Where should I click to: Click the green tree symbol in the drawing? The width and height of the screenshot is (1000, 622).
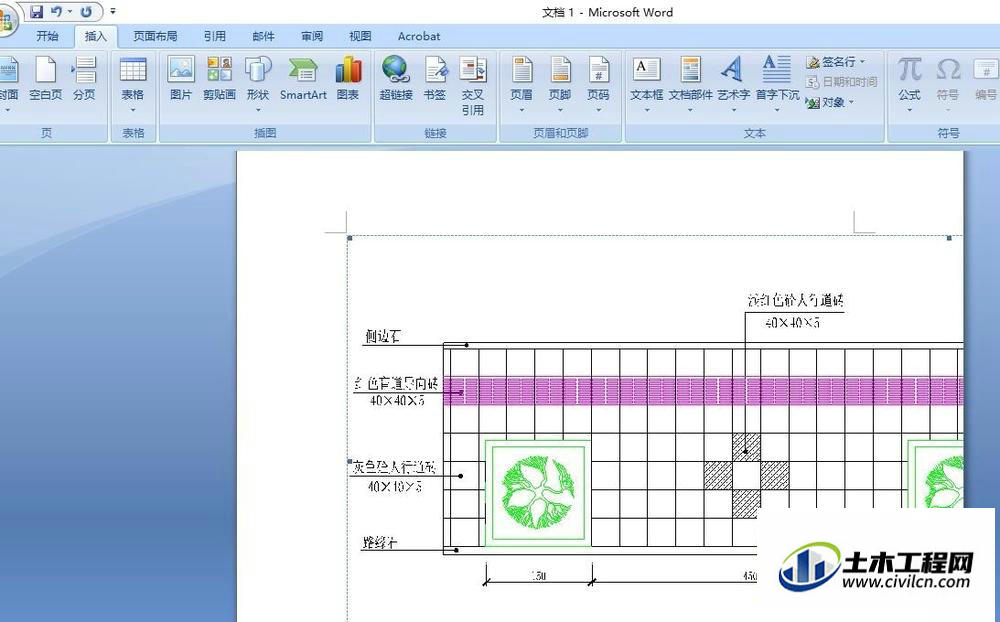click(538, 492)
